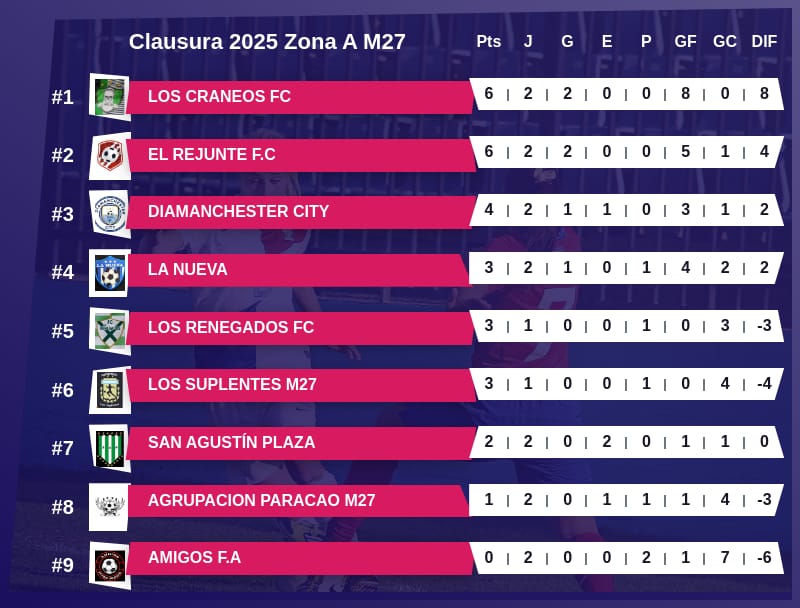The image size is (800, 608).
Task: Open the Amigos F.A team badge
Action: click(110, 565)
